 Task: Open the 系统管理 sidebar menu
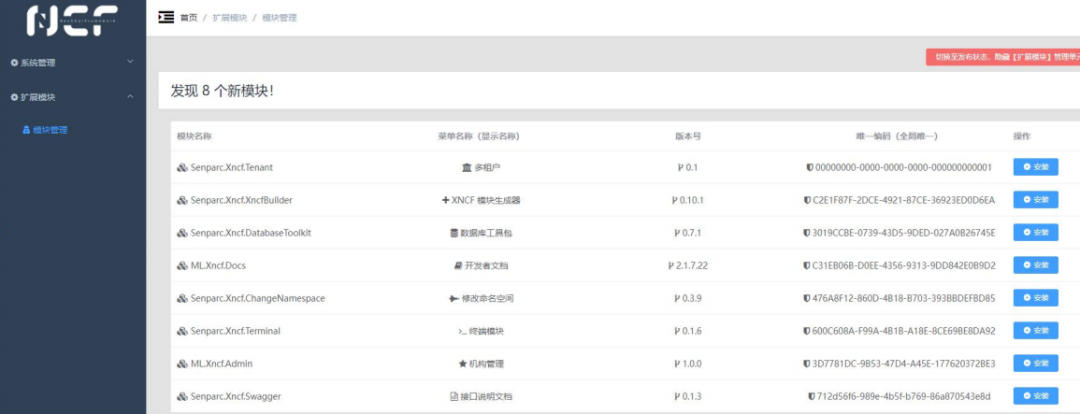click(73, 63)
